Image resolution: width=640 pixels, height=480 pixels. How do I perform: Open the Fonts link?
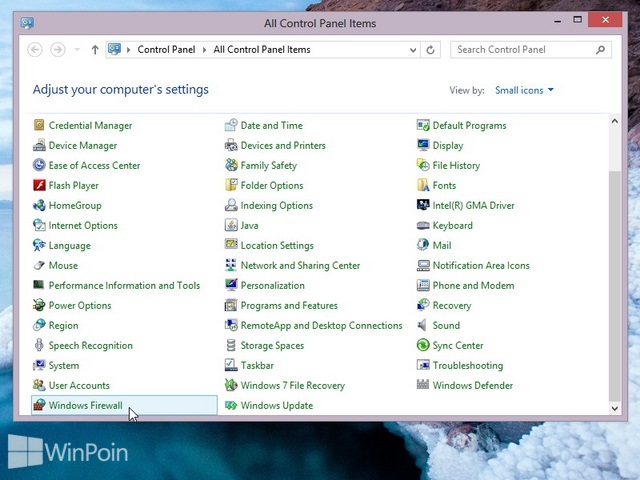click(444, 185)
